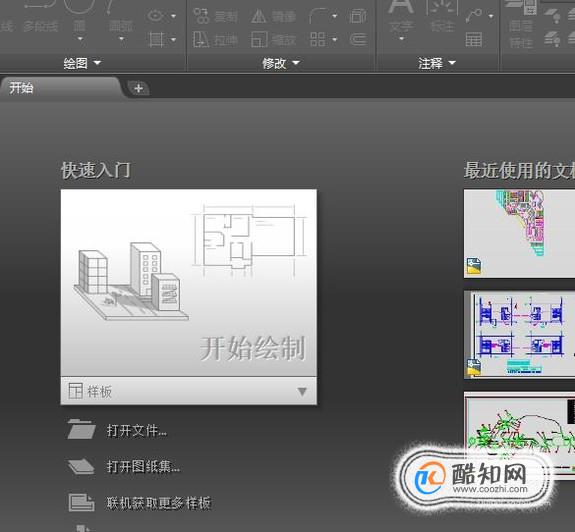Select the Arc (圆弧) draw tool
This screenshot has height=532, width=575.
coord(120,15)
